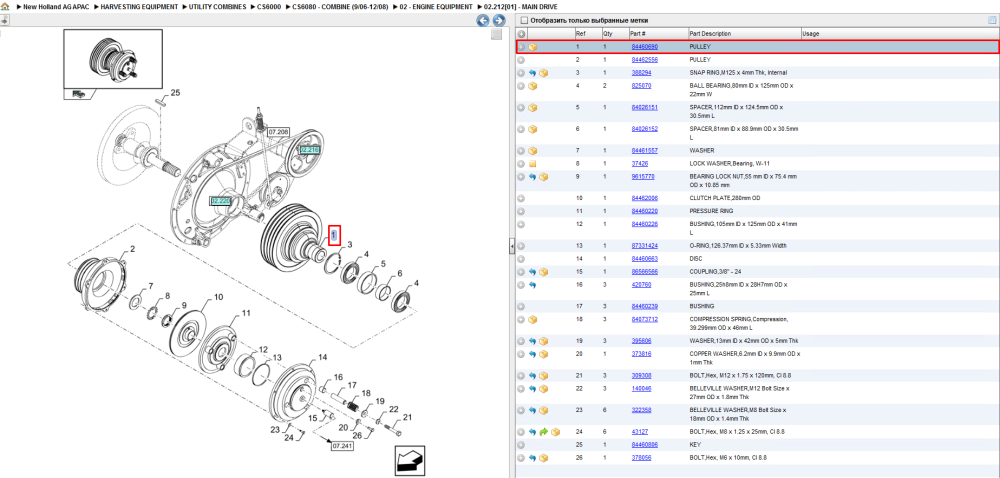
Task: Toggle the grey circle for PULLEY 84462556
Action: click(x=521, y=60)
